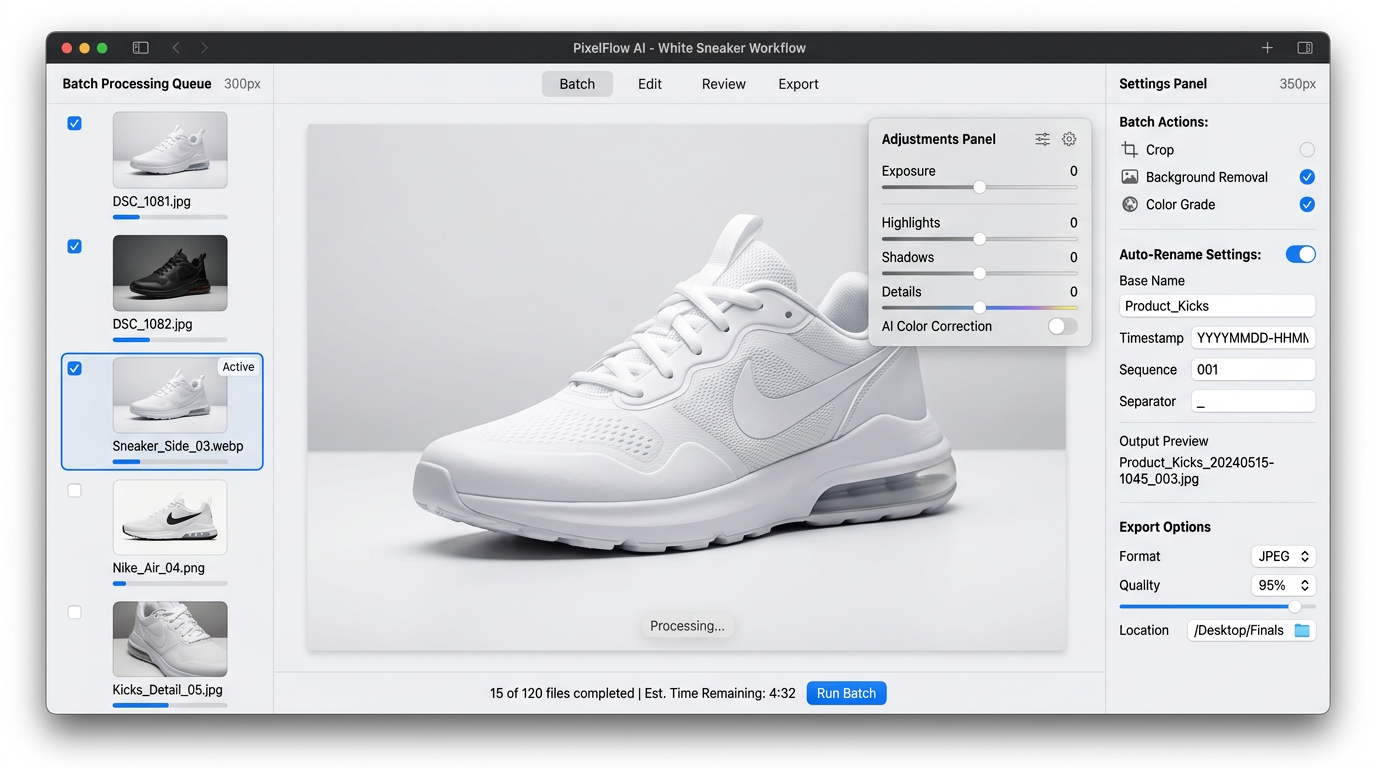Screen dimensions: 1376x768
Task: Click the sidebar toggle icon in title bar
Action: click(x=141, y=48)
